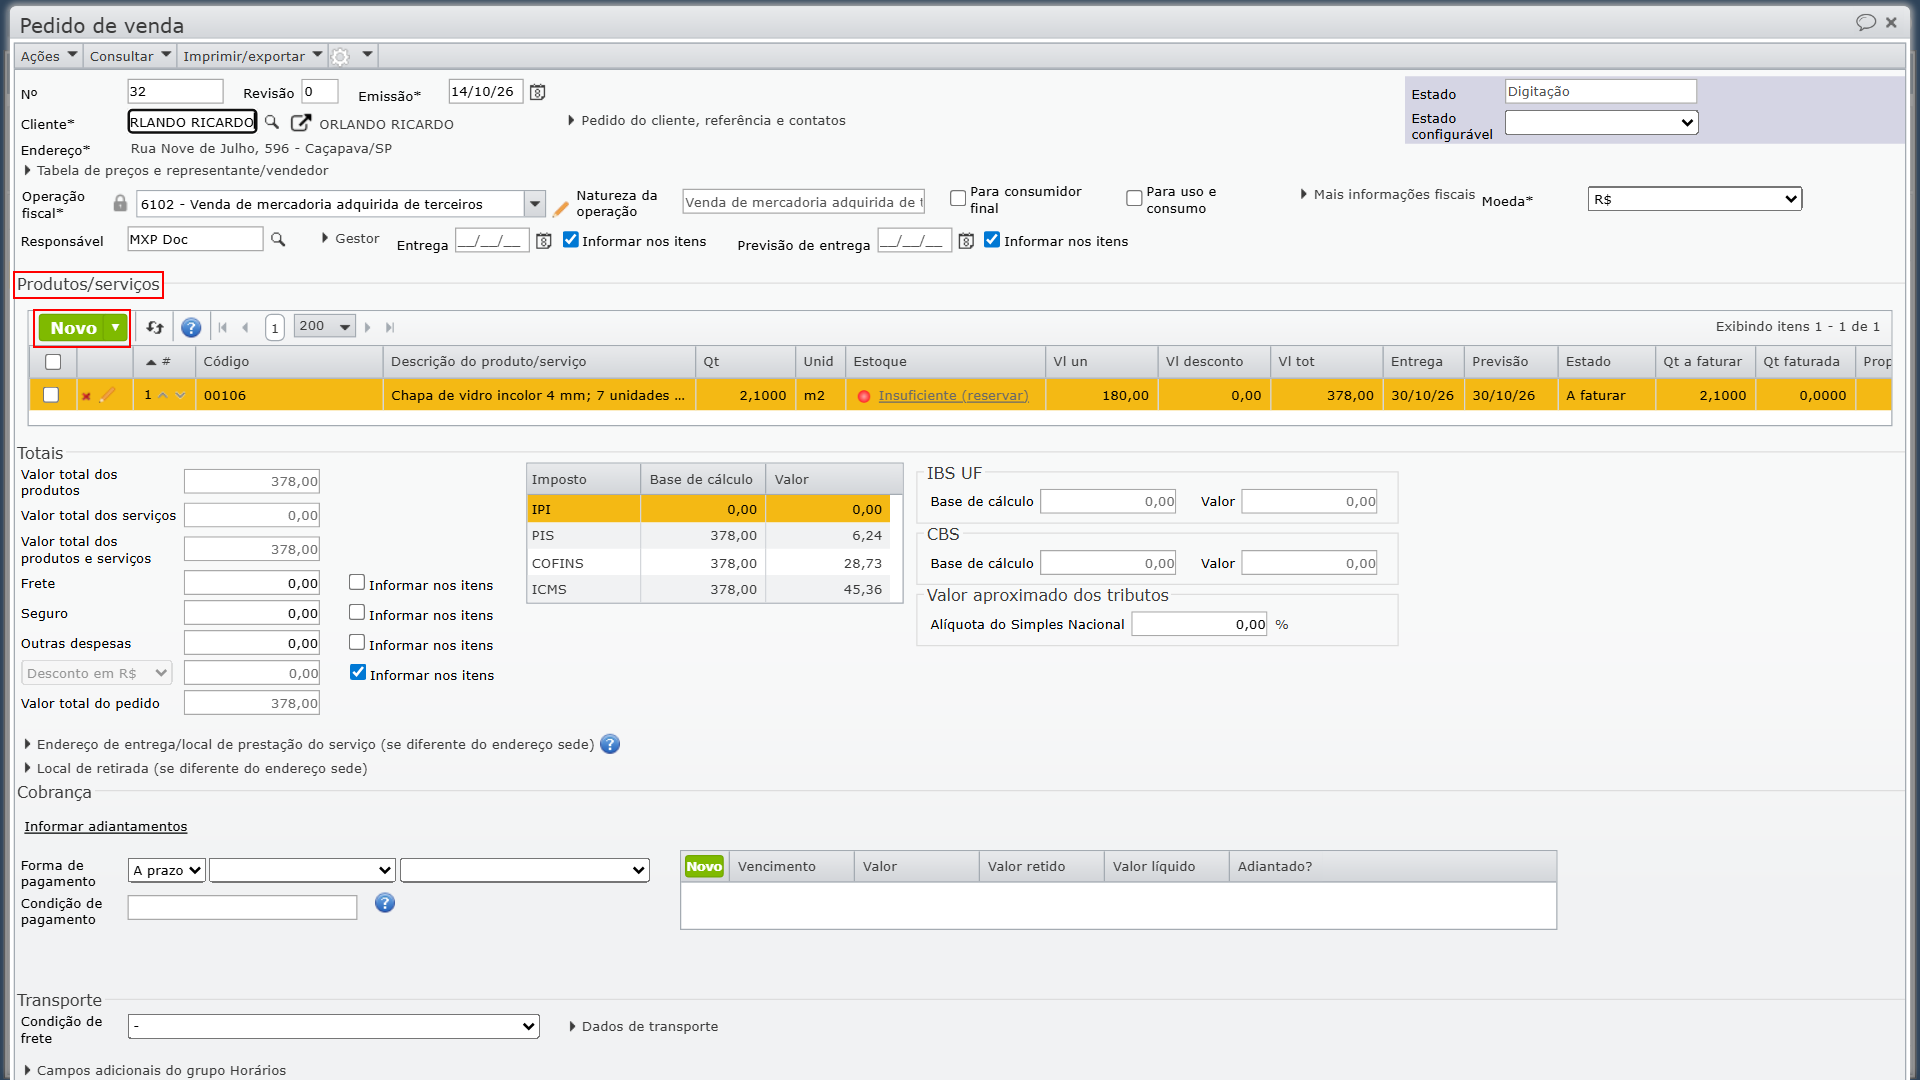Open the Condição de frete dropdown
Screen dimensions: 1920x1080
tap(333, 1026)
